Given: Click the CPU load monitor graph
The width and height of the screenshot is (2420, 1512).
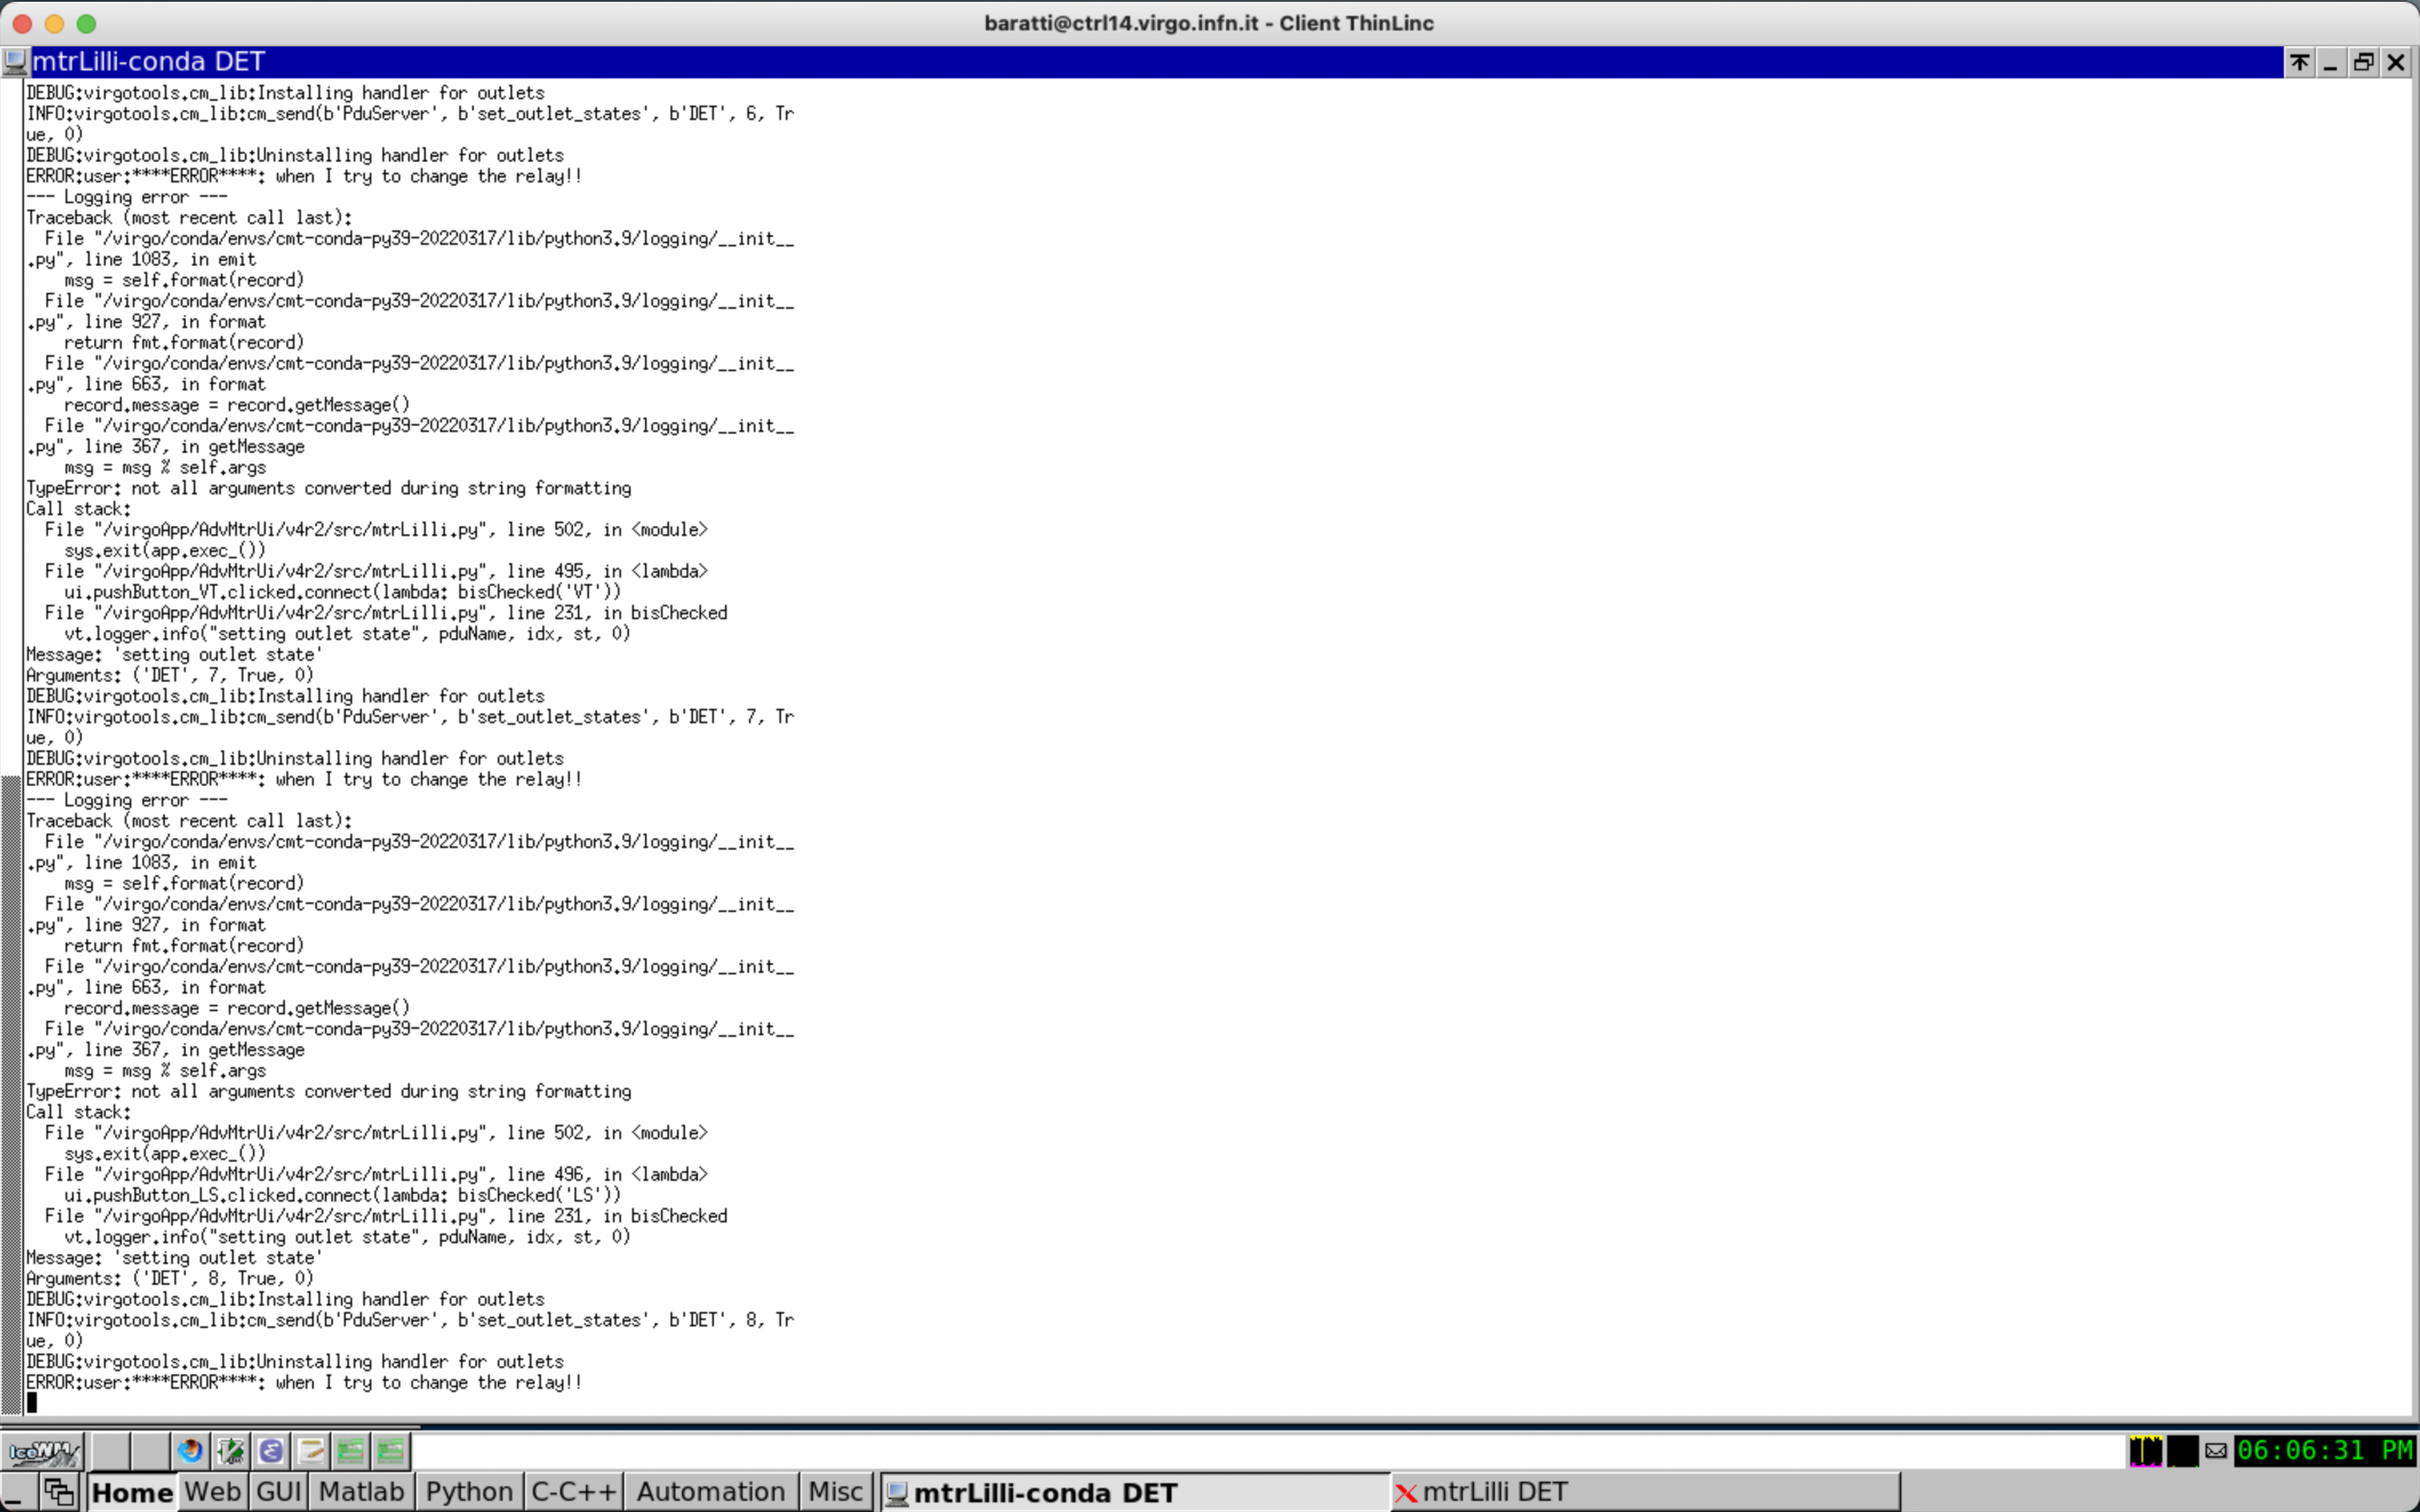Looking at the screenshot, I should [x=2145, y=1451].
